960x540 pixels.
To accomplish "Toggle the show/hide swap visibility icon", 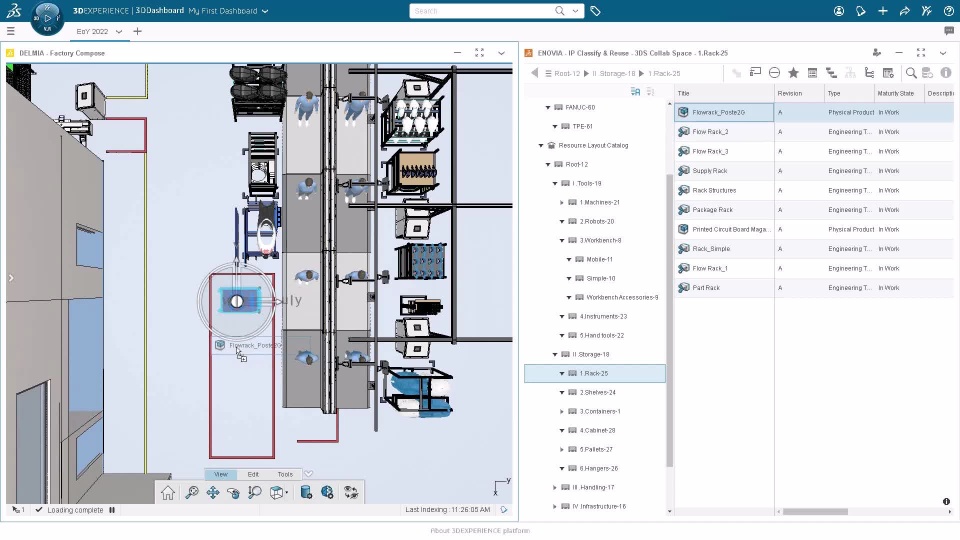I will click(351, 493).
